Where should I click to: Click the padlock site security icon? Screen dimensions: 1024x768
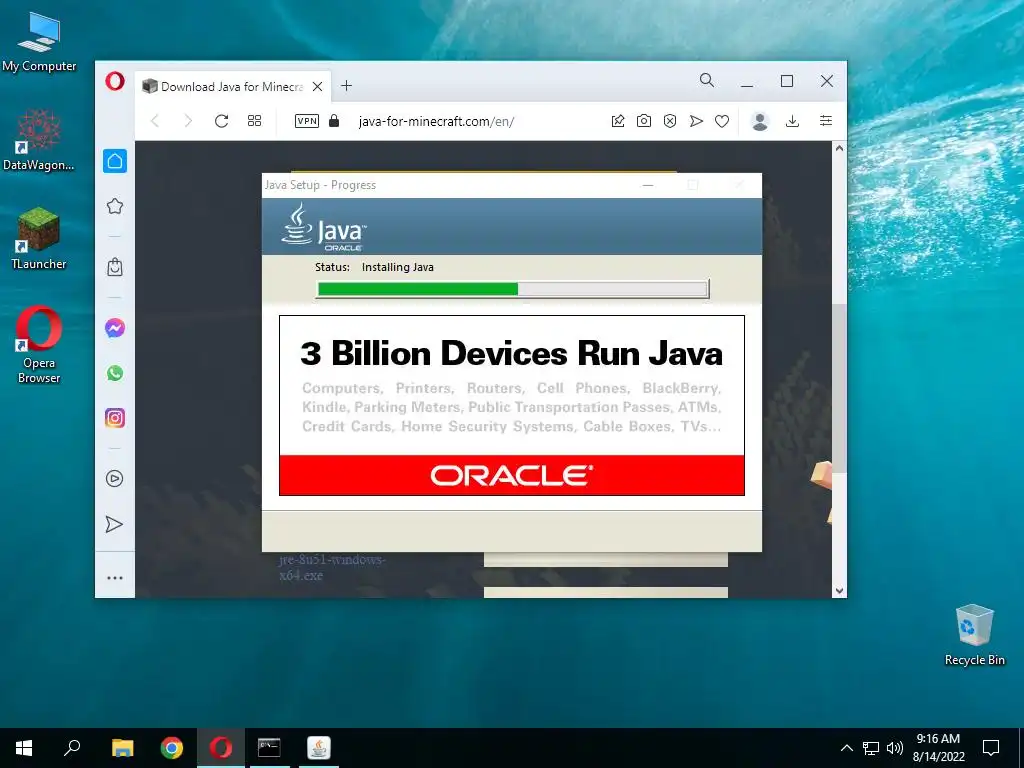tap(334, 121)
